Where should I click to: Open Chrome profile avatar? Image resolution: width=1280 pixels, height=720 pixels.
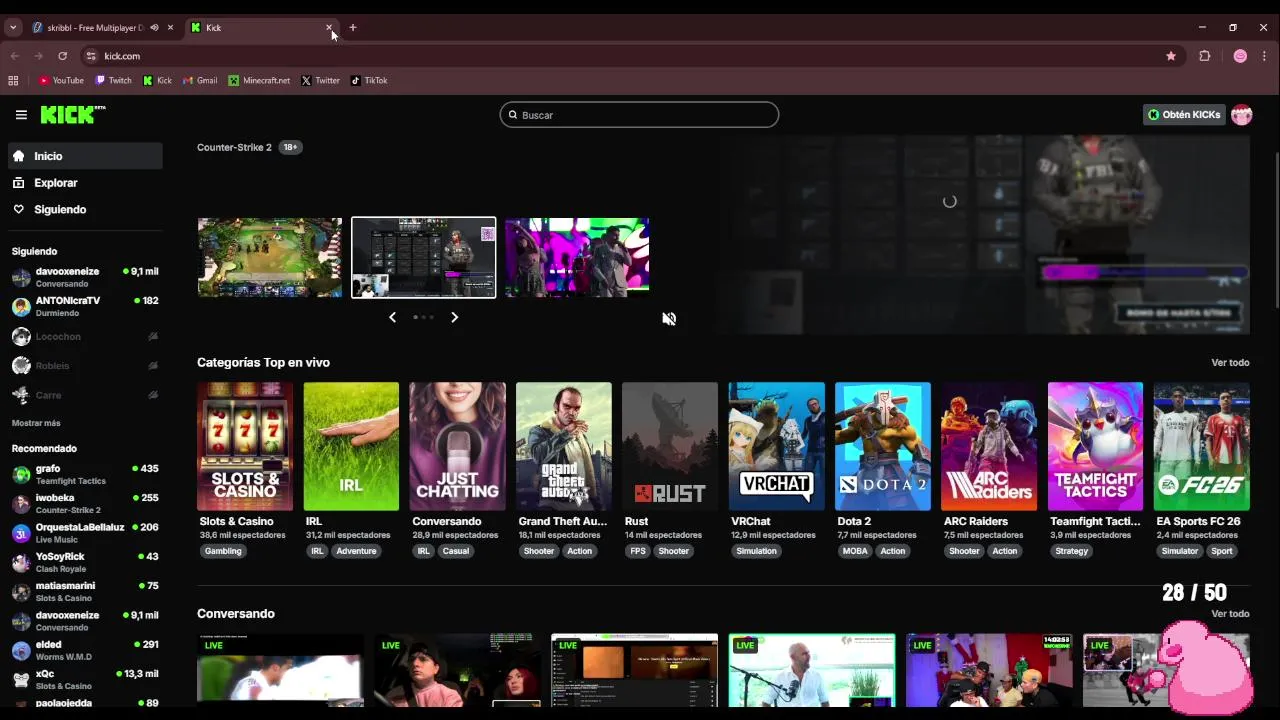(x=1240, y=56)
